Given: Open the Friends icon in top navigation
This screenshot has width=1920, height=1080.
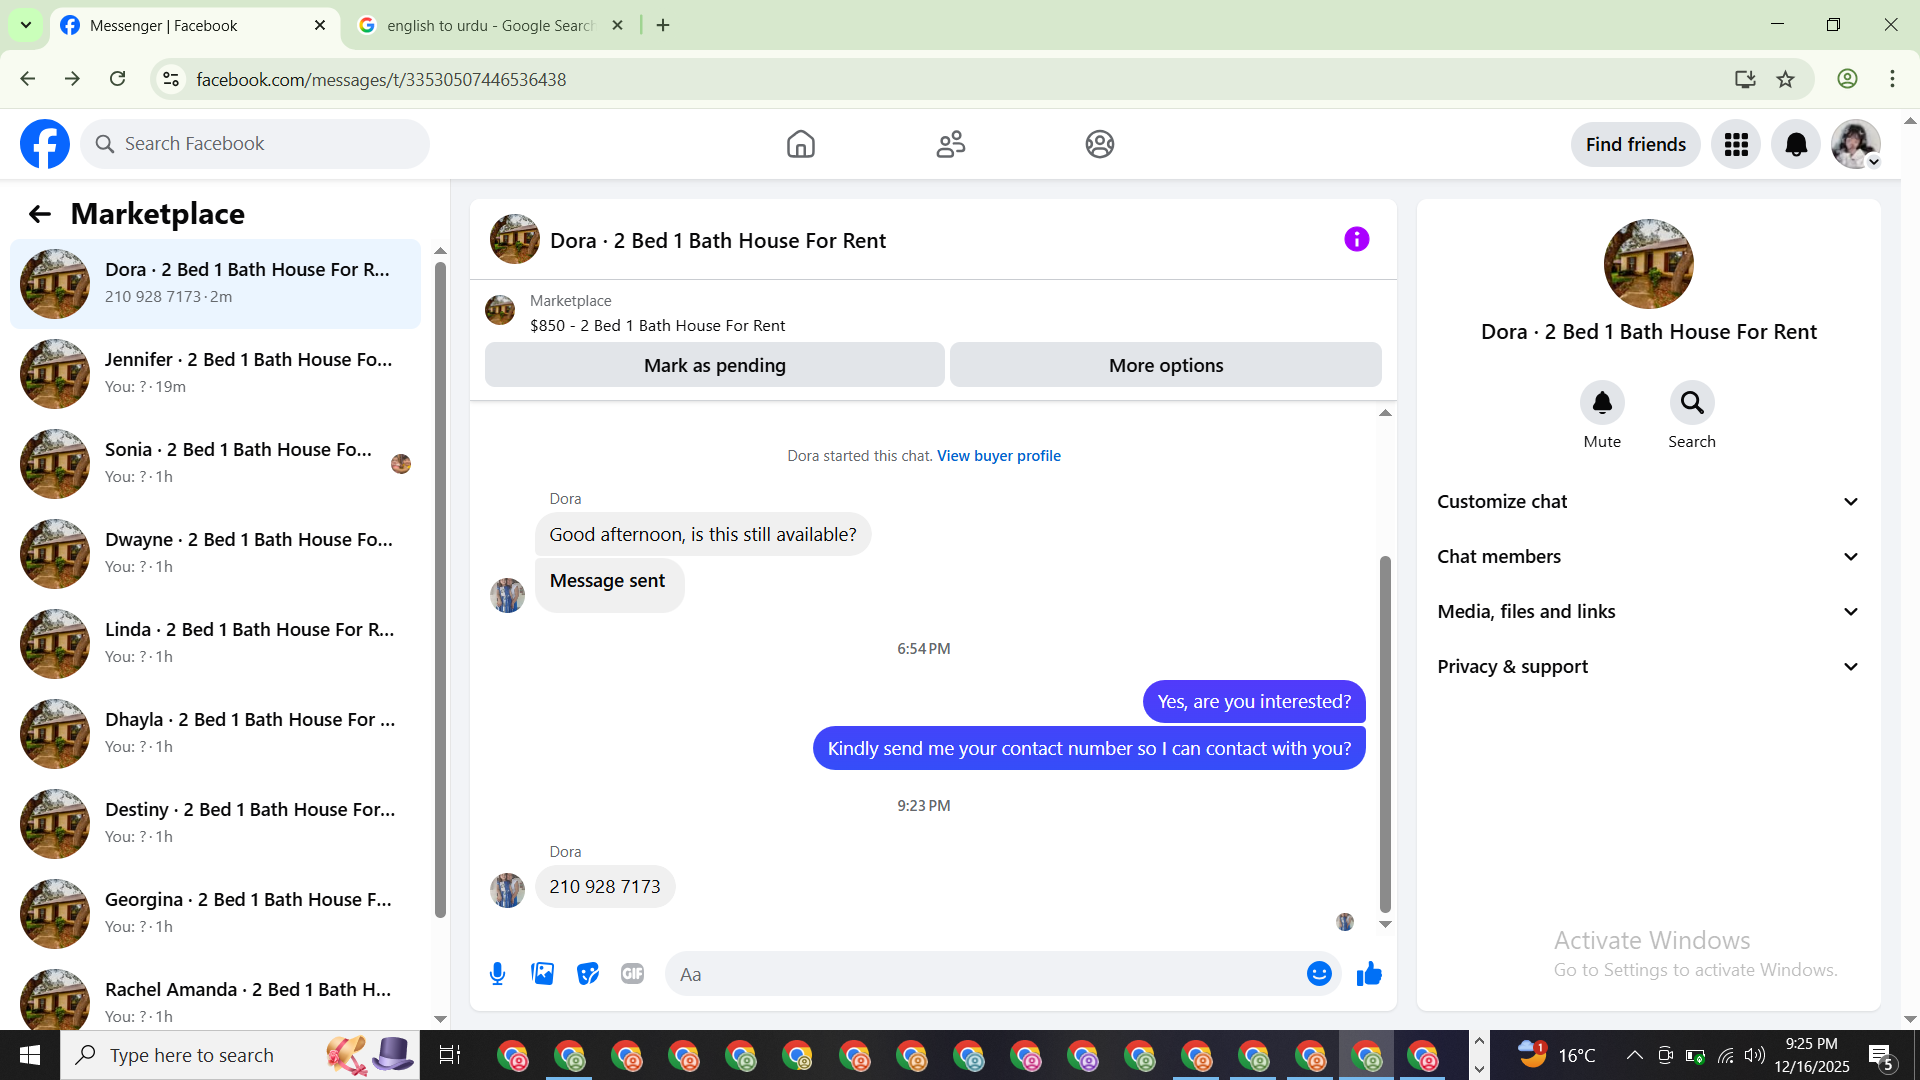Looking at the screenshot, I should click(951, 144).
